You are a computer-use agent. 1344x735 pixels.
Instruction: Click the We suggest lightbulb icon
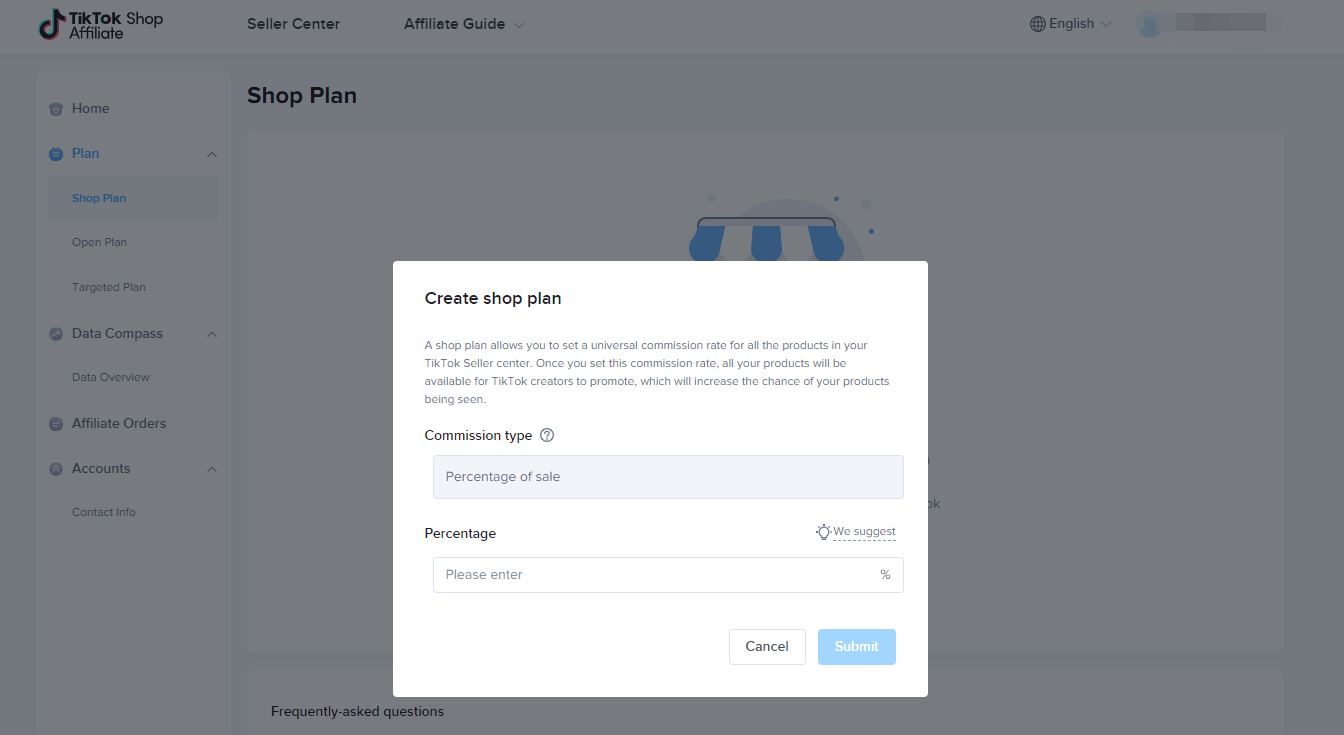coord(823,532)
